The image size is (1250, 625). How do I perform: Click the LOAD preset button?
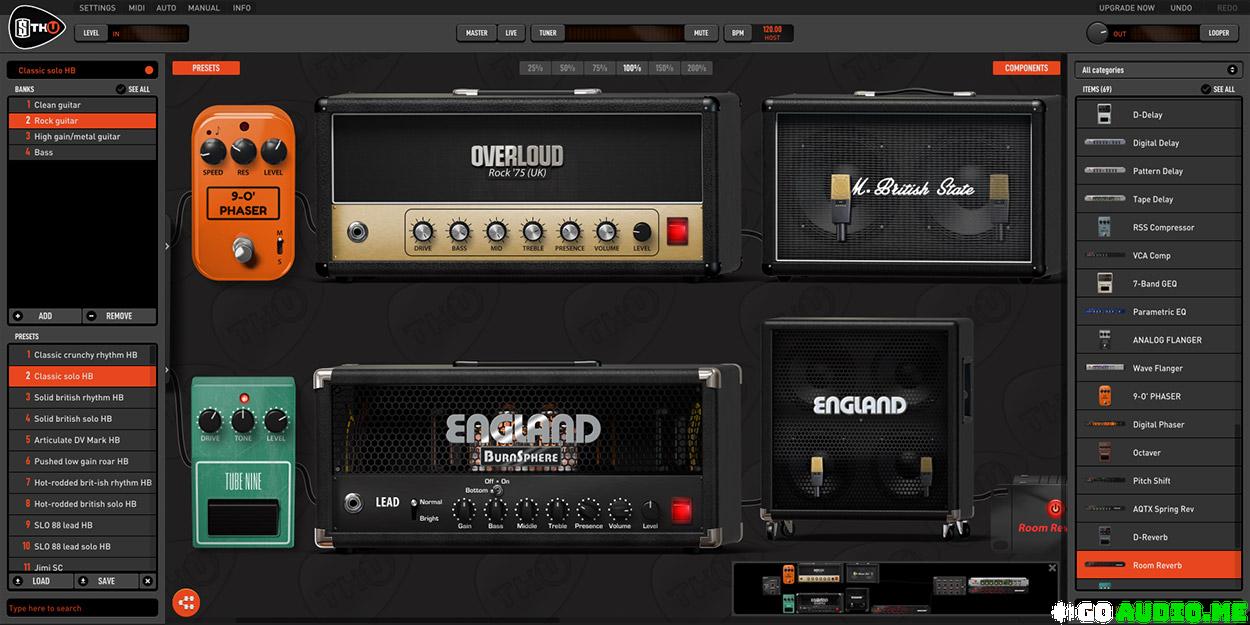pyautogui.click(x=41, y=581)
